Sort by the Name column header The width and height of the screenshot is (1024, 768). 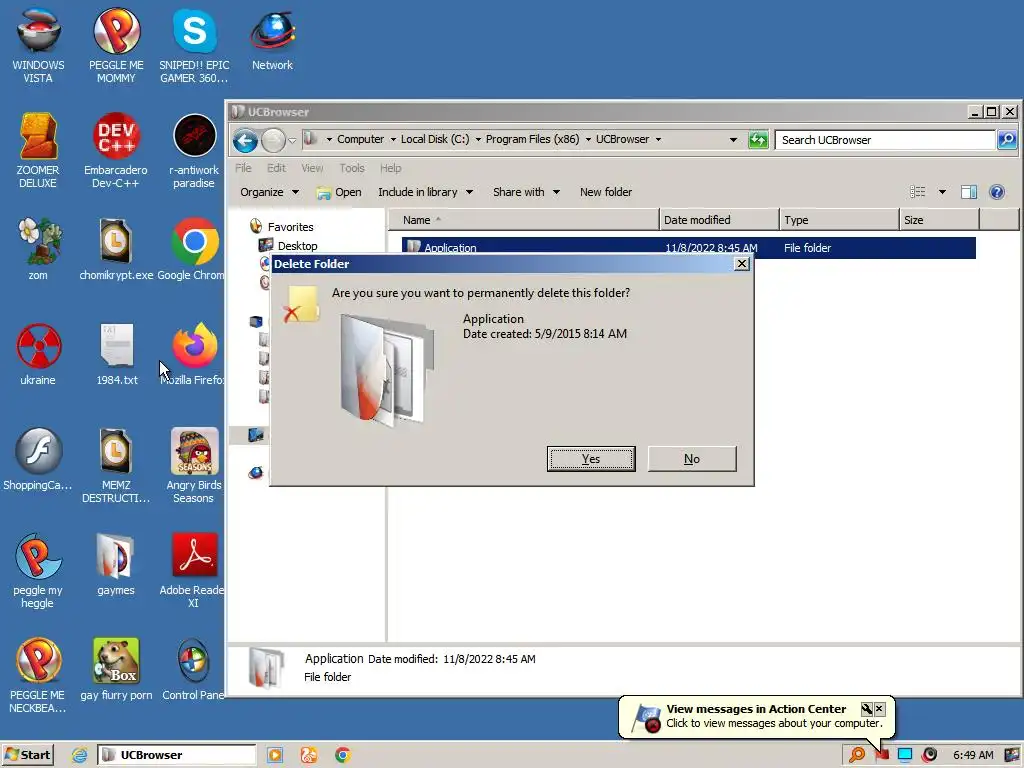point(524,220)
